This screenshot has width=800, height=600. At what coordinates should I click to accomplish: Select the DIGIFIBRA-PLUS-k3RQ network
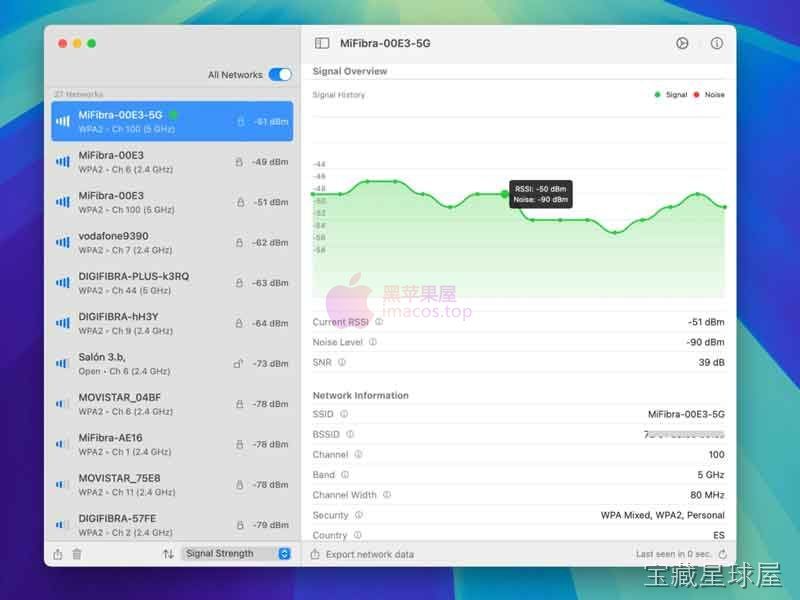(172, 283)
